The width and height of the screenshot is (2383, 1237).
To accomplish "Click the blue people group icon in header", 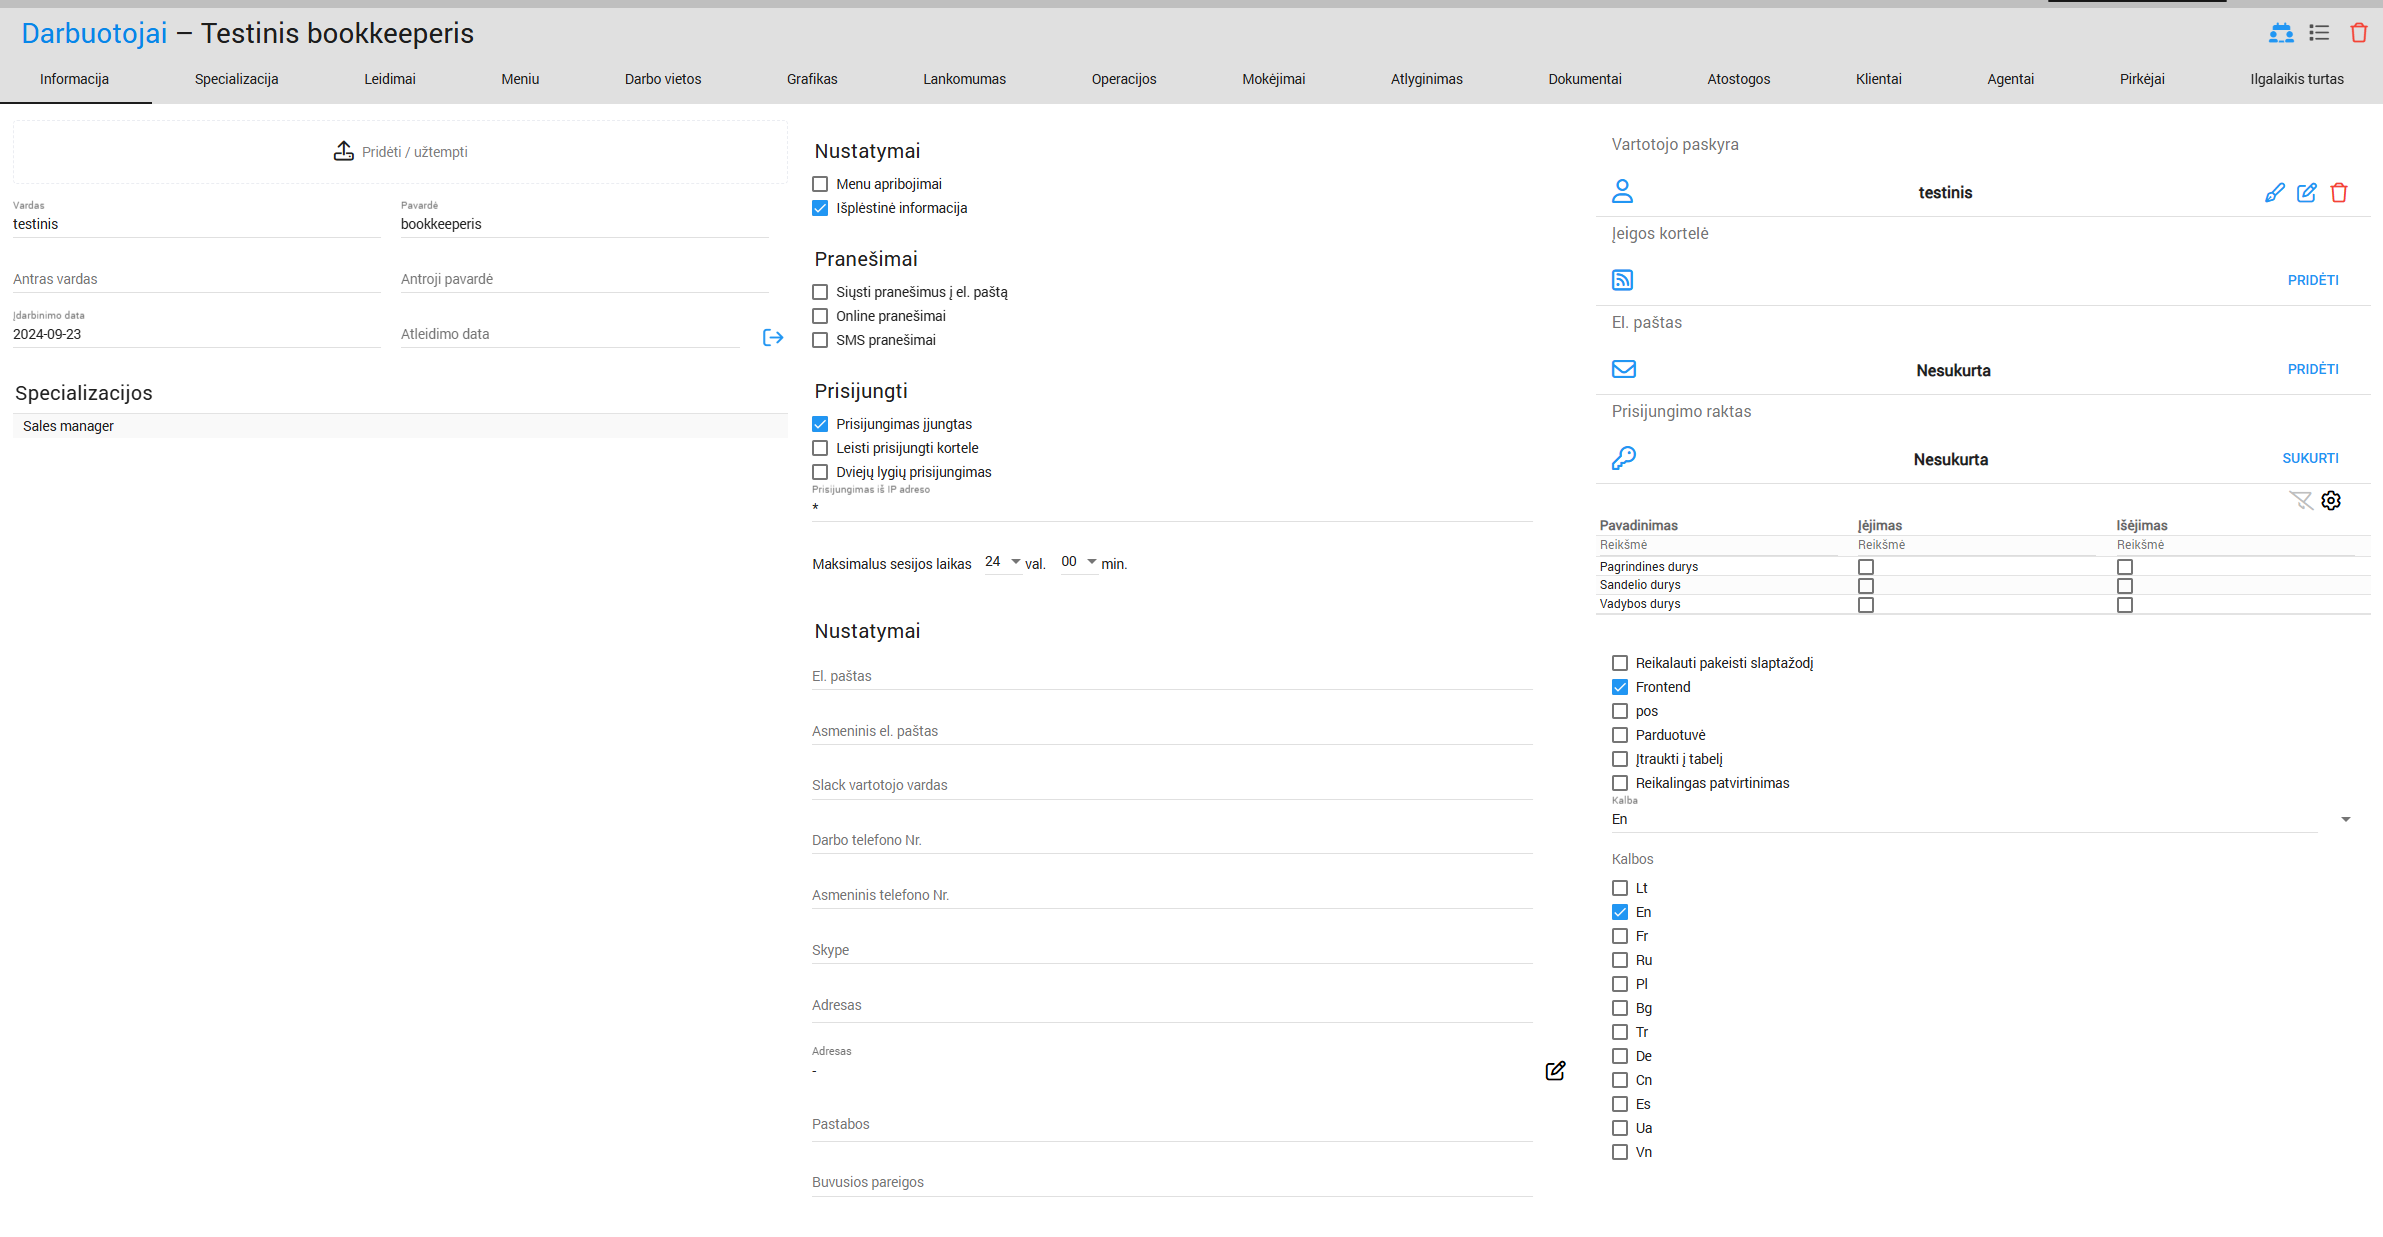I will pyautogui.click(x=2280, y=33).
